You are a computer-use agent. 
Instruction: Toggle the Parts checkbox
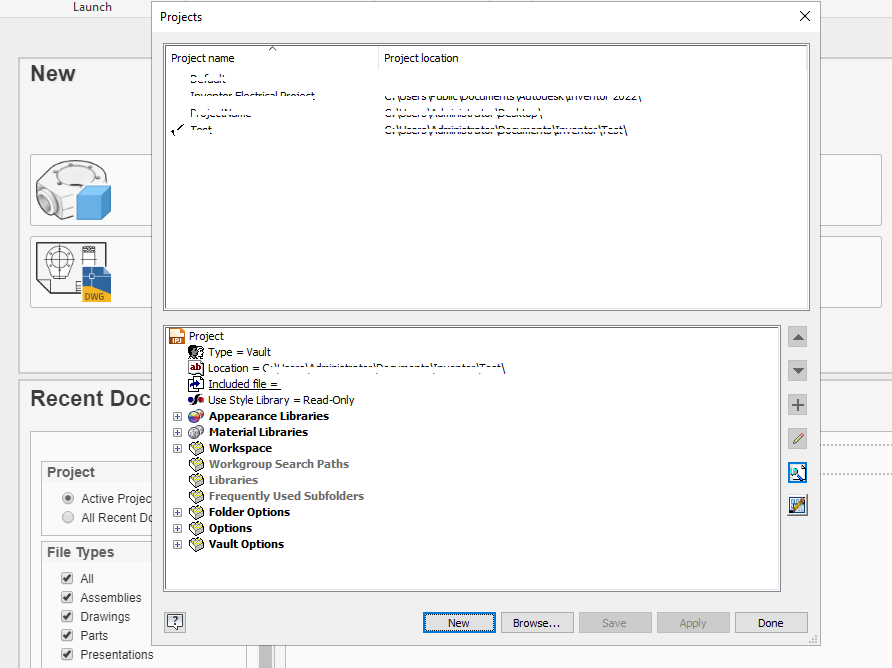coord(67,635)
